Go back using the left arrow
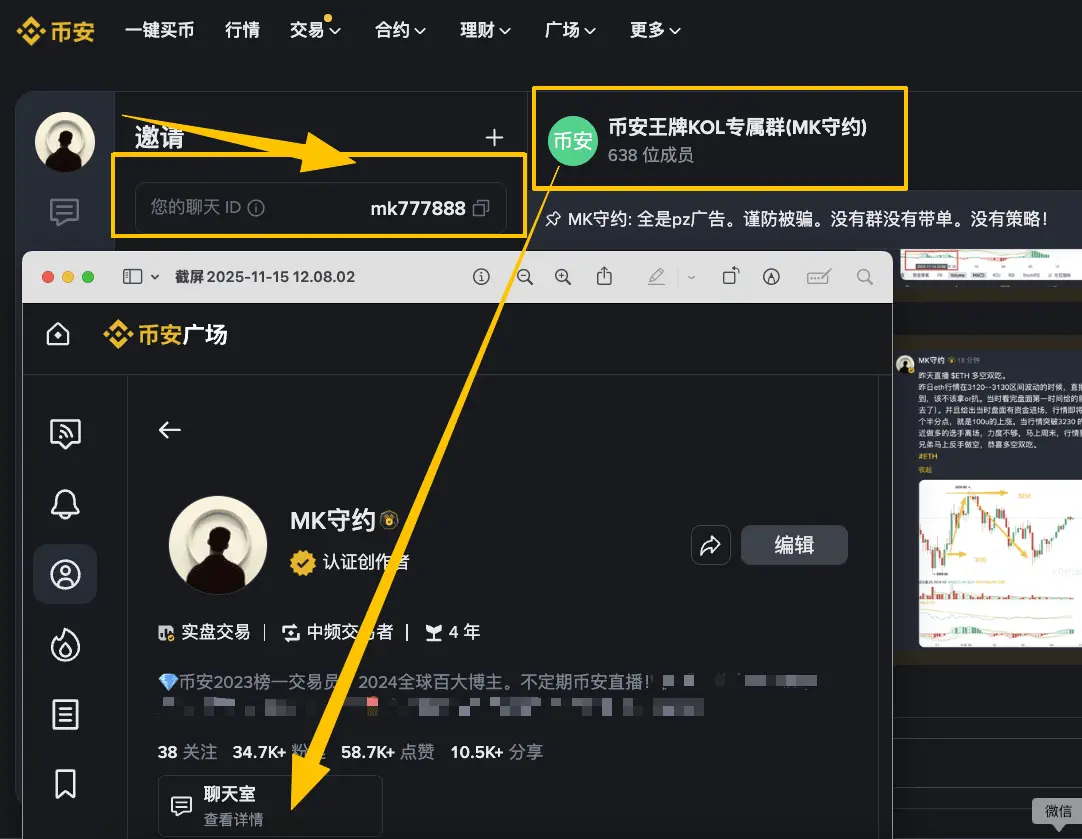 [x=170, y=430]
